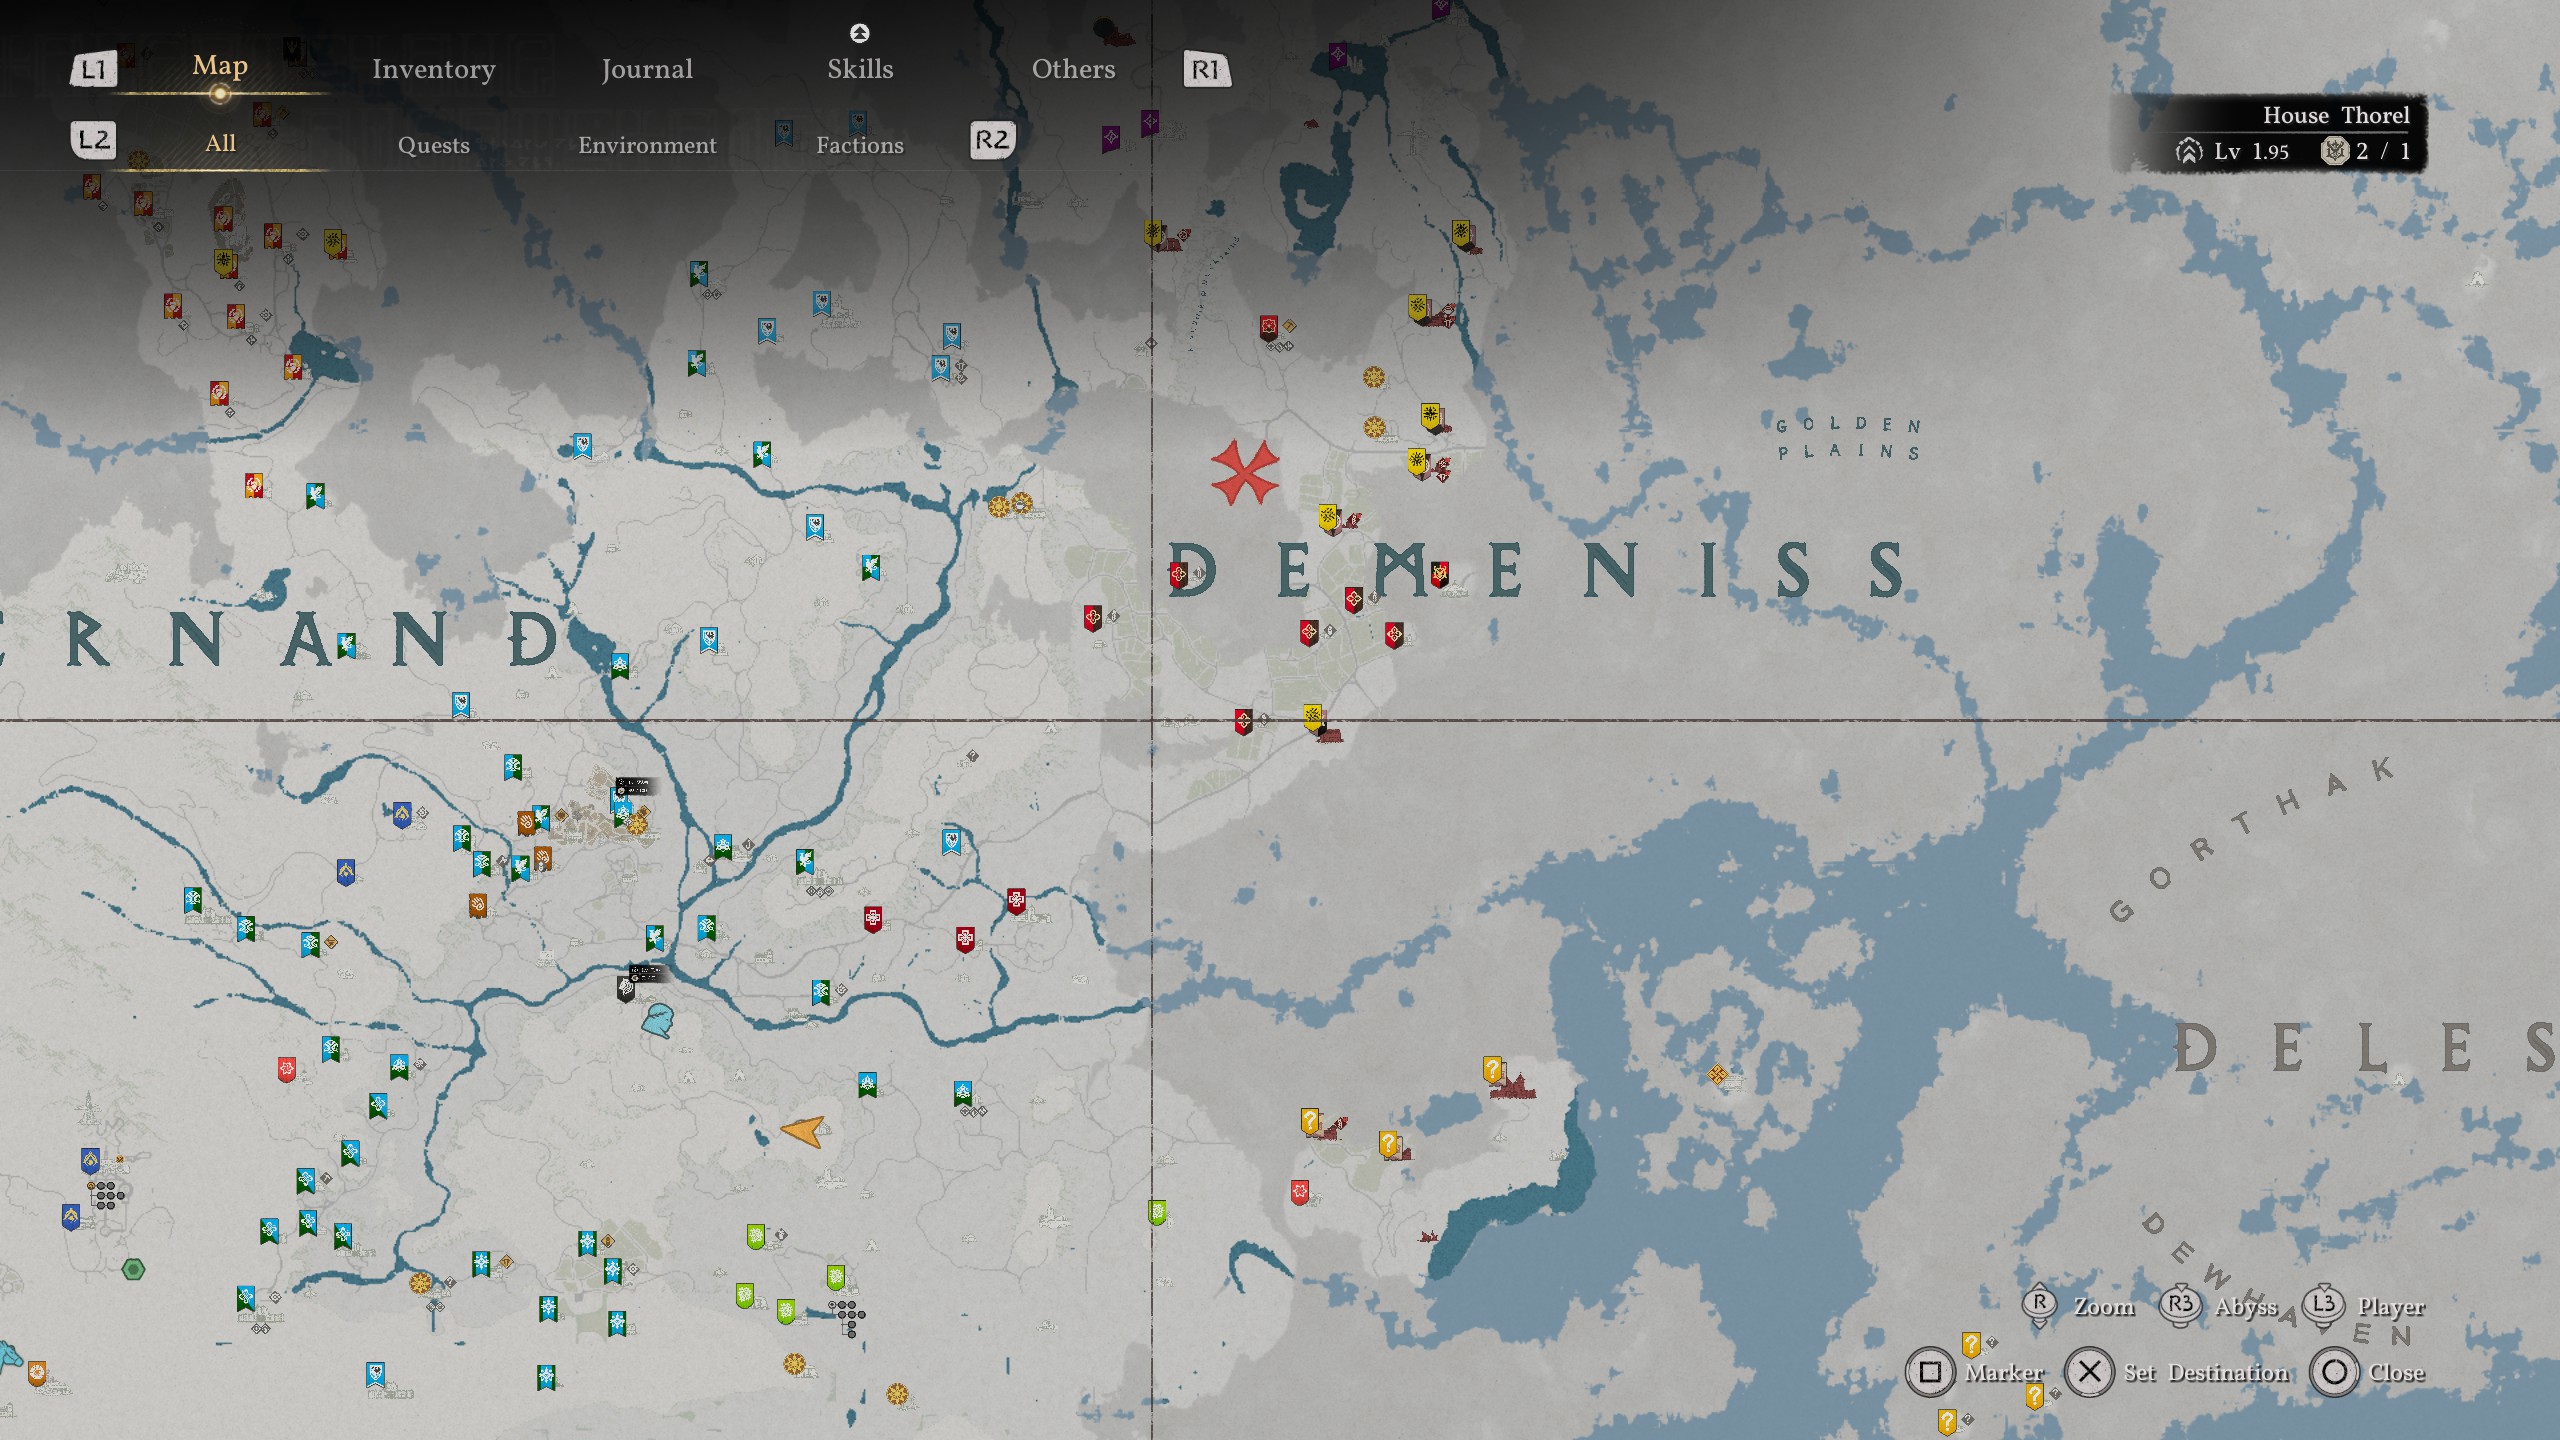This screenshot has width=2560, height=1440.
Task: Open the Skills tab
Action: (859, 69)
